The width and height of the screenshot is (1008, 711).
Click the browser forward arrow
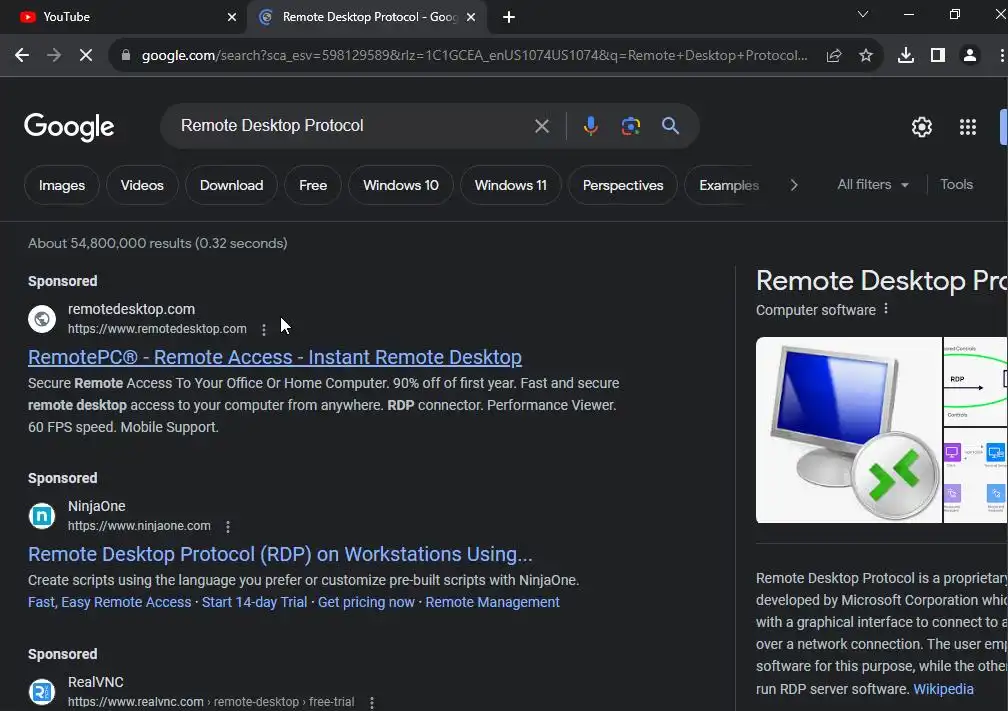tap(54, 55)
